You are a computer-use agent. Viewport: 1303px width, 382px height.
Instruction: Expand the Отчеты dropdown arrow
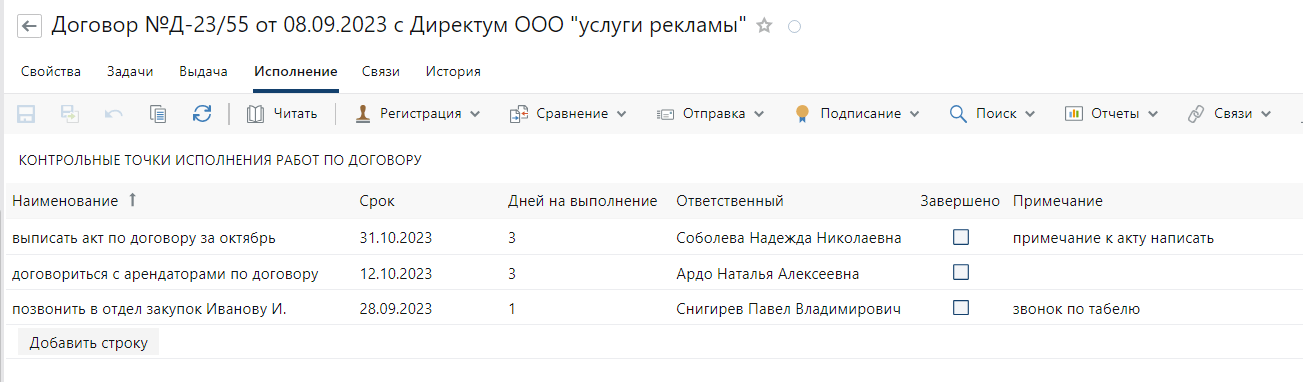point(1153,114)
